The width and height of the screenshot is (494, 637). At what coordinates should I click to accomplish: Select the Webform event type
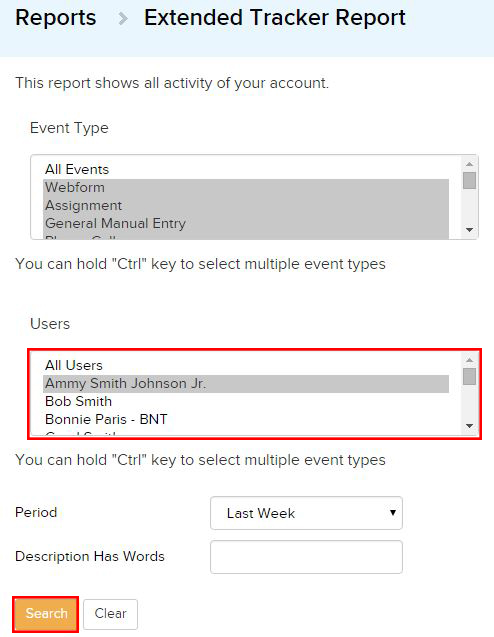[246, 187]
